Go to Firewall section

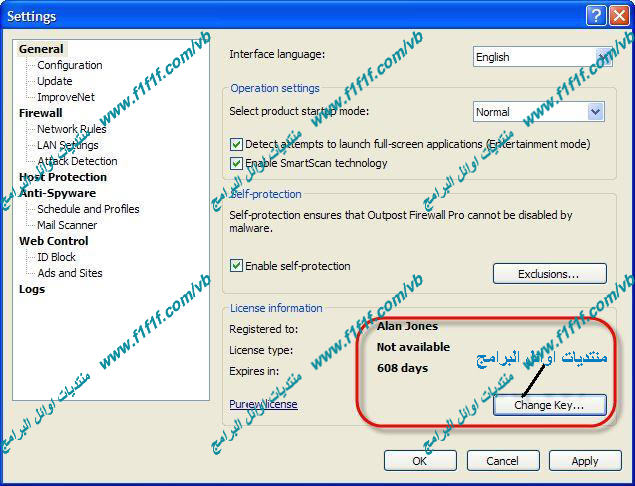pyautogui.click(x=40, y=113)
